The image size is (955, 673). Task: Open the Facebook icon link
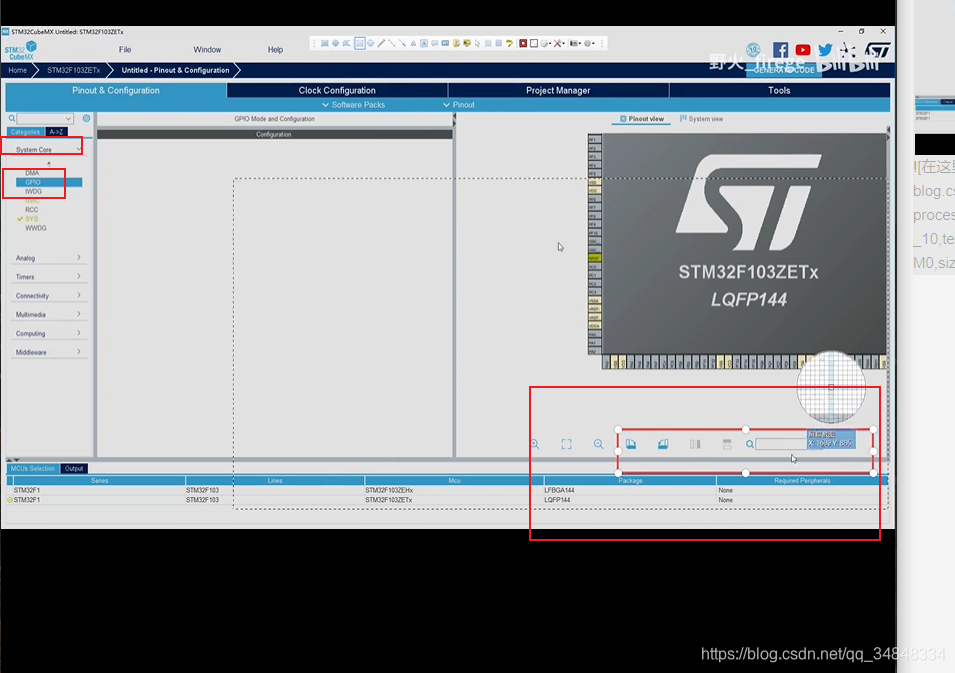[x=780, y=50]
